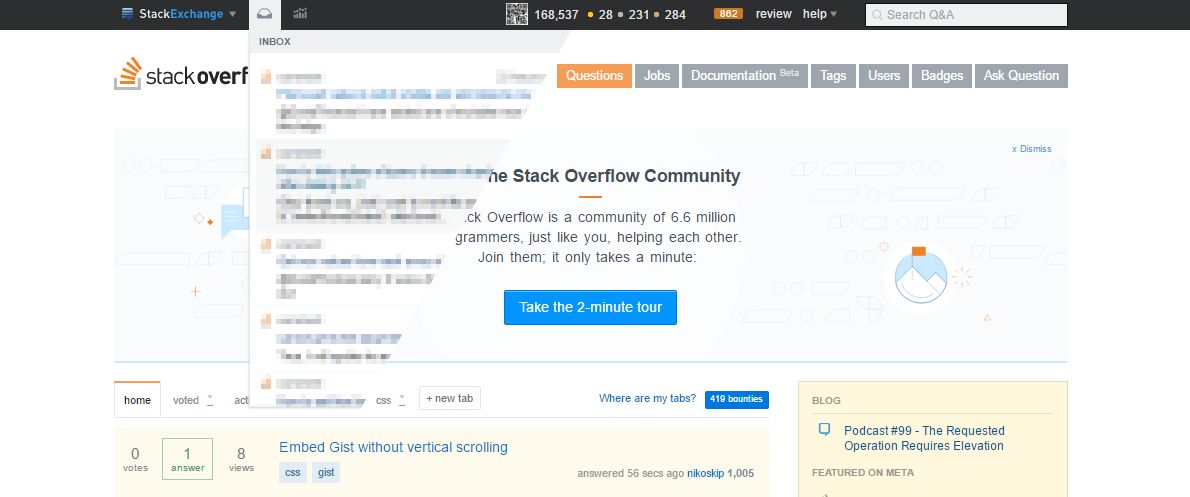This screenshot has width=1190, height=497.
Task: Open the Tags page
Action: tap(833, 76)
